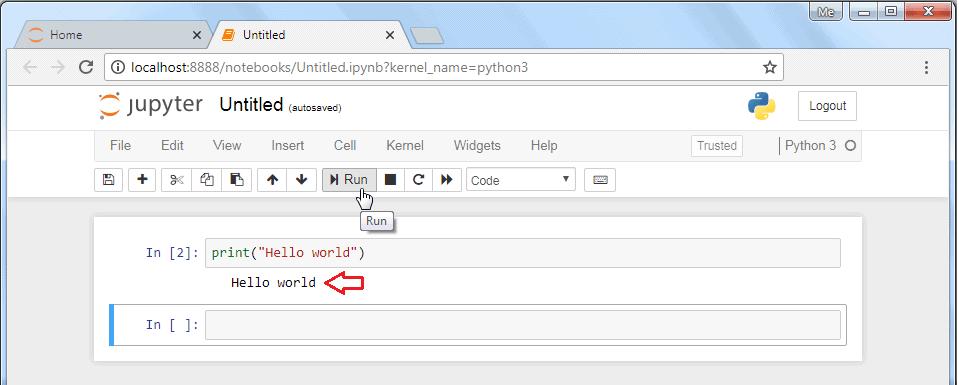Click the kernel idle circle indicator
The image size is (959, 385).
(x=850, y=146)
